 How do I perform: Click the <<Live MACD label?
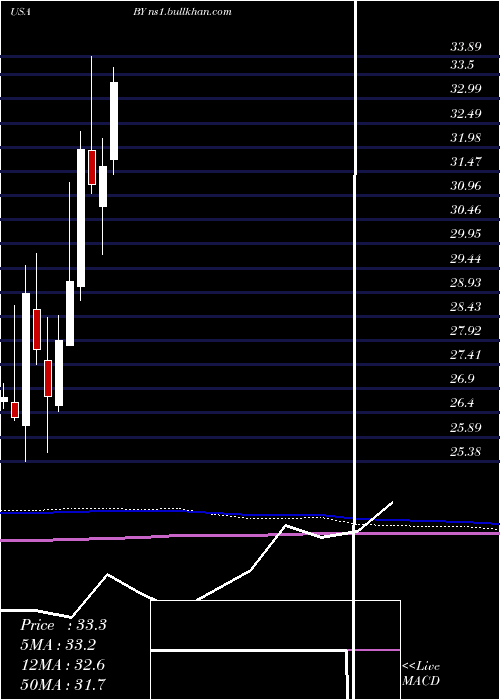421,674
